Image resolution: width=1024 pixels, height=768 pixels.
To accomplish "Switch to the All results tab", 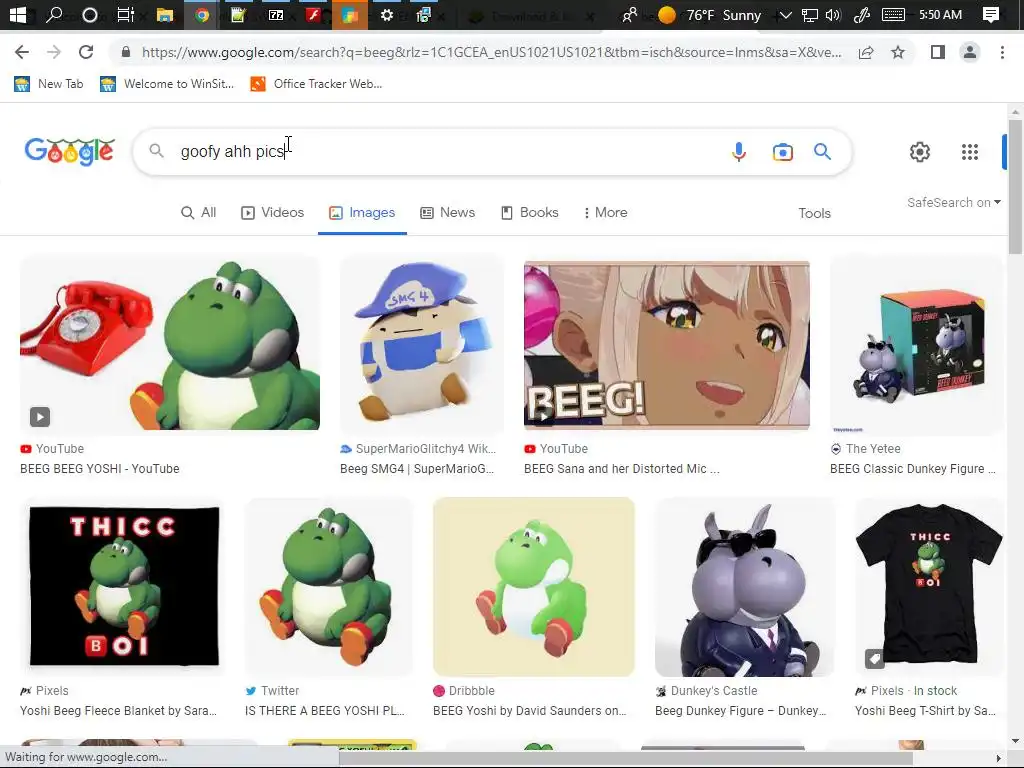I will pyautogui.click(x=199, y=212).
